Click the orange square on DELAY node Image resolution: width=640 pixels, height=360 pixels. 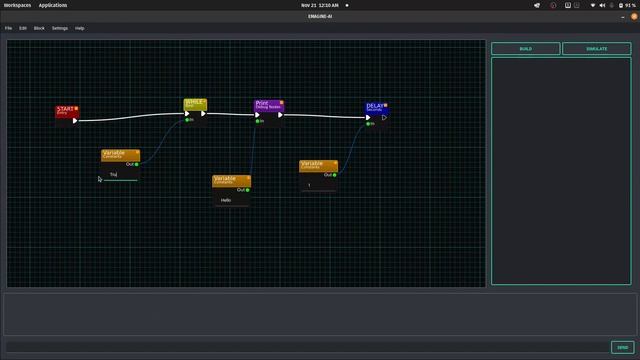click(385, 105)
